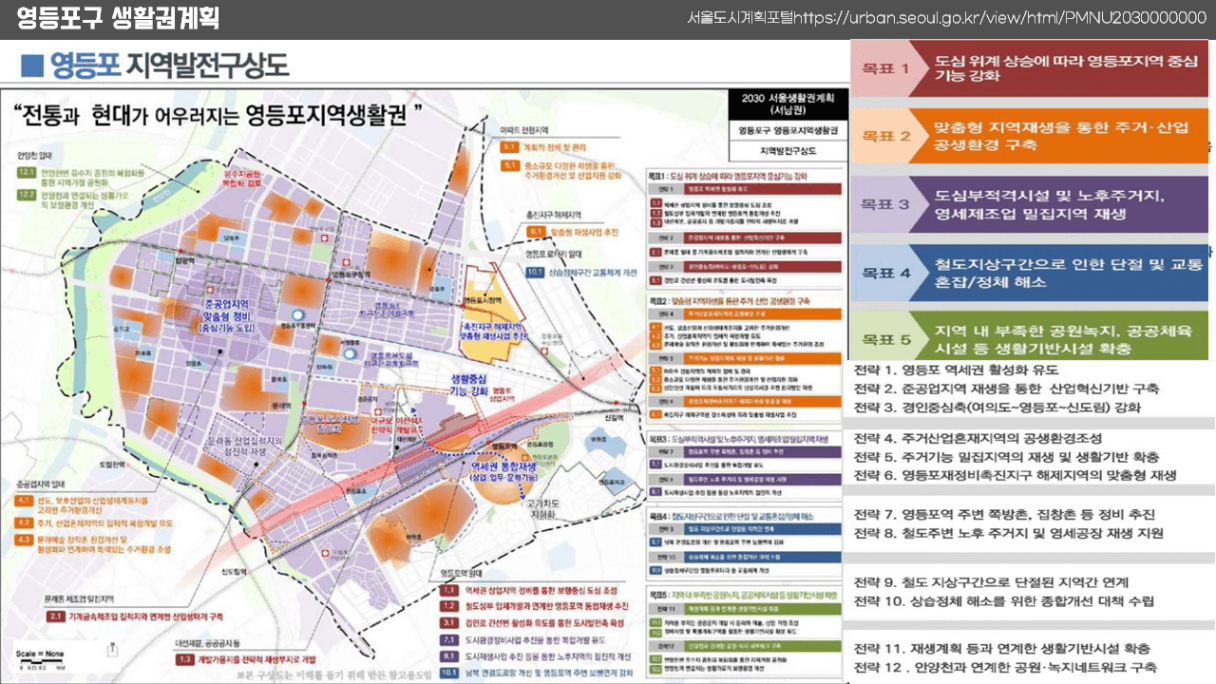Click 전략 4. 주거산업혼재지역의 공생환경조성
Viewport: 1216px width, 684px height.
977,438
